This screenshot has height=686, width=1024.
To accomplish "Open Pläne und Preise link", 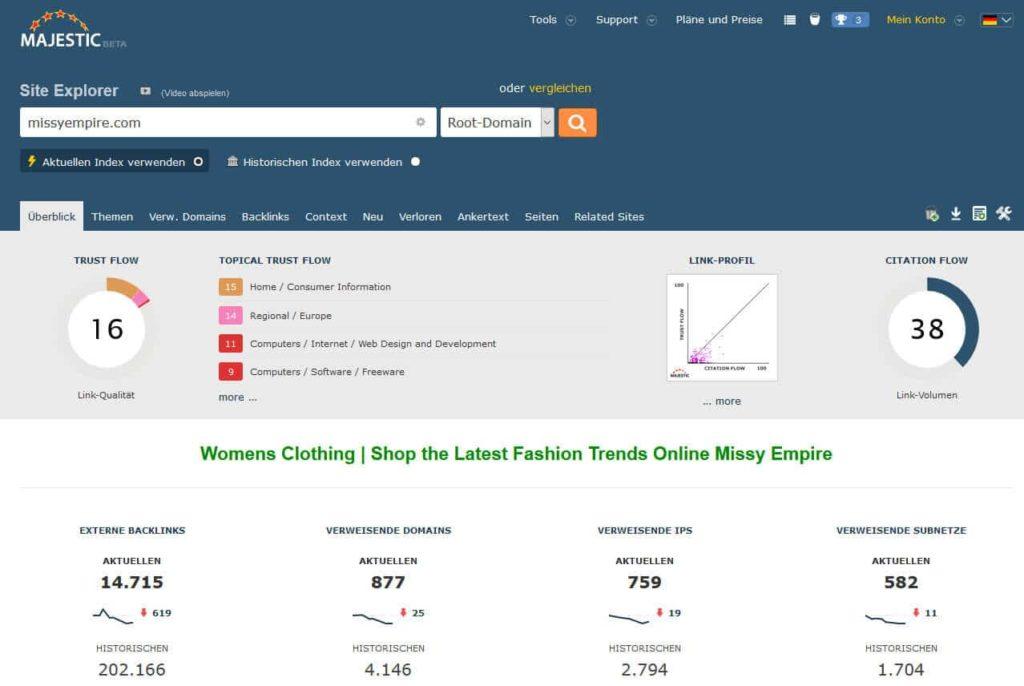I will [x=719, y=20].
